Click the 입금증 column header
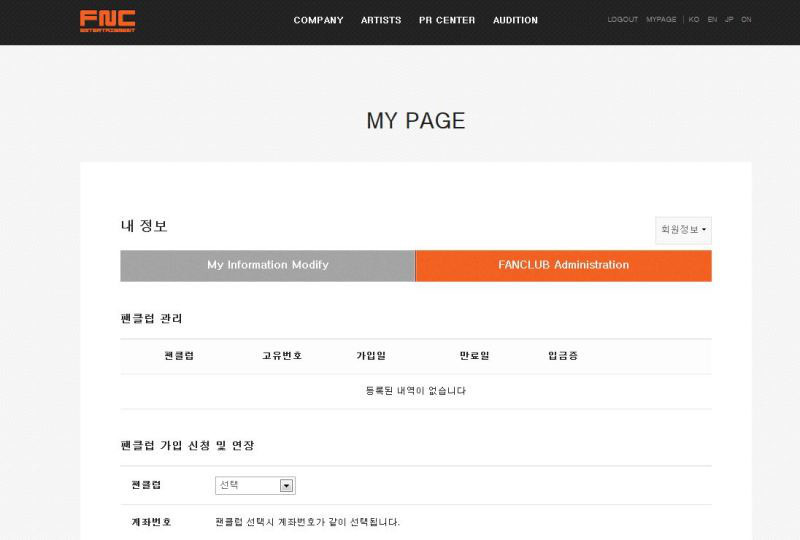800x540 pixels. (x=562, y=356)
